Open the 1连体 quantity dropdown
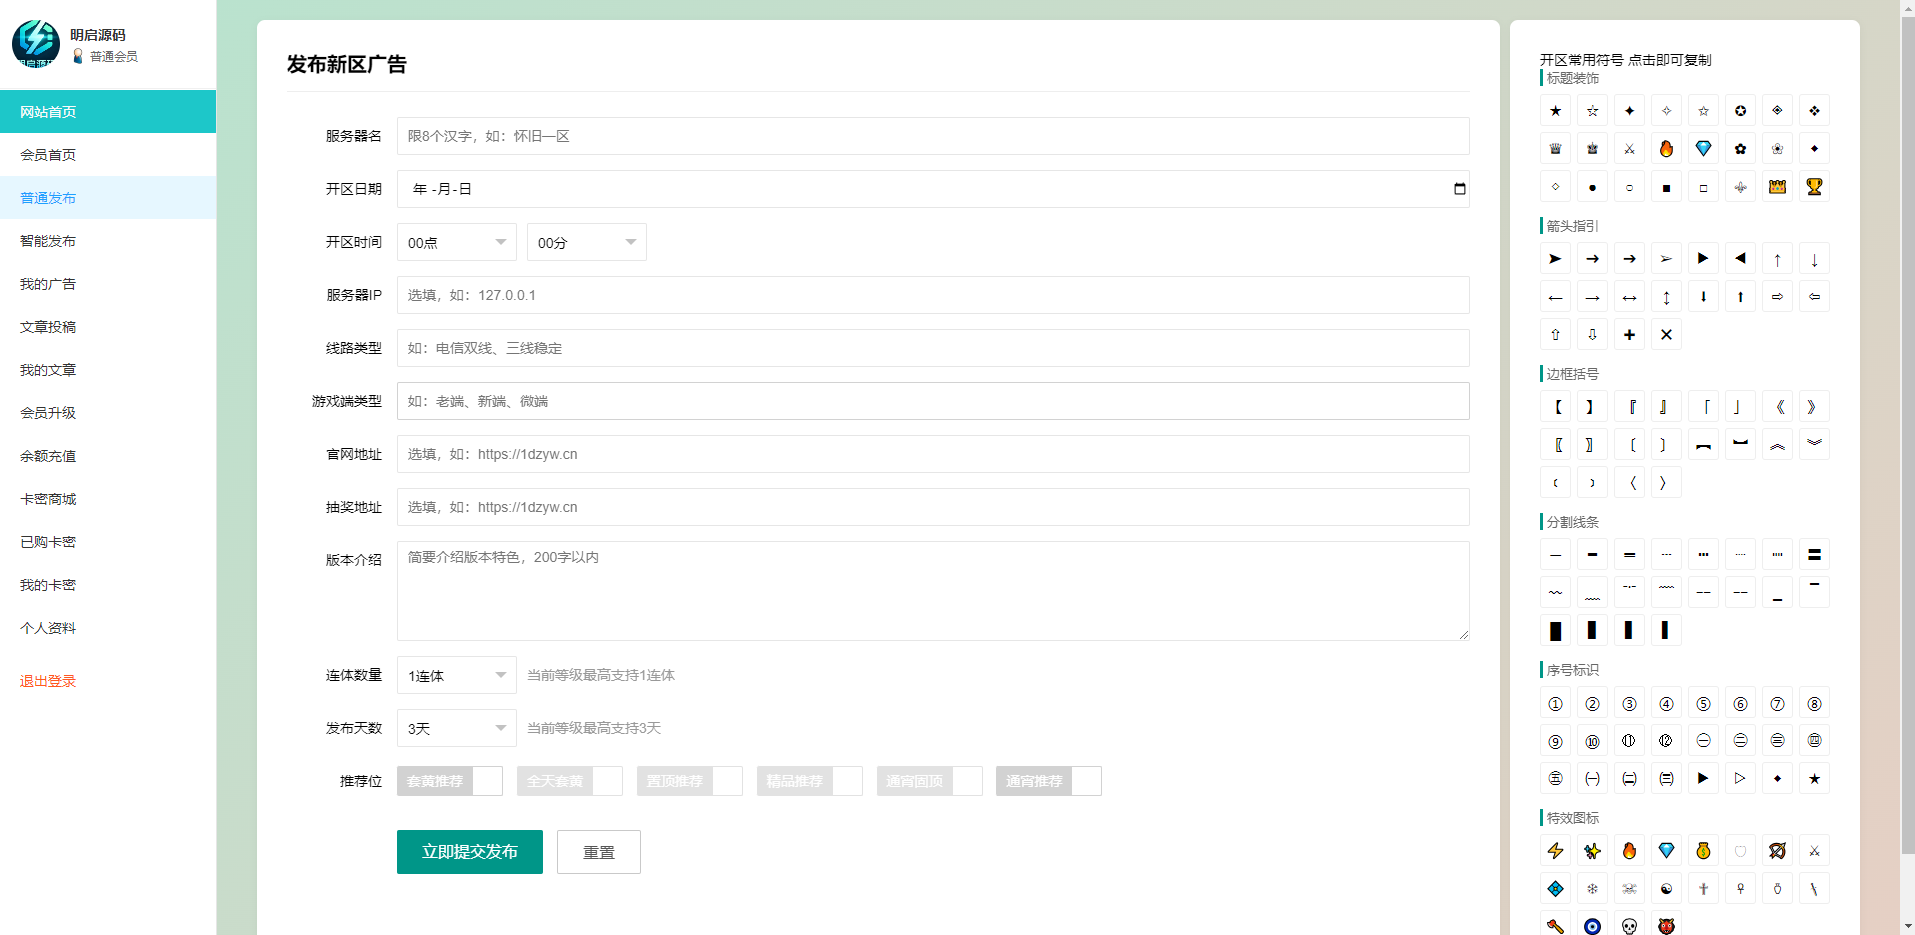Viewport: 1915px width, 935px height. 457,675
